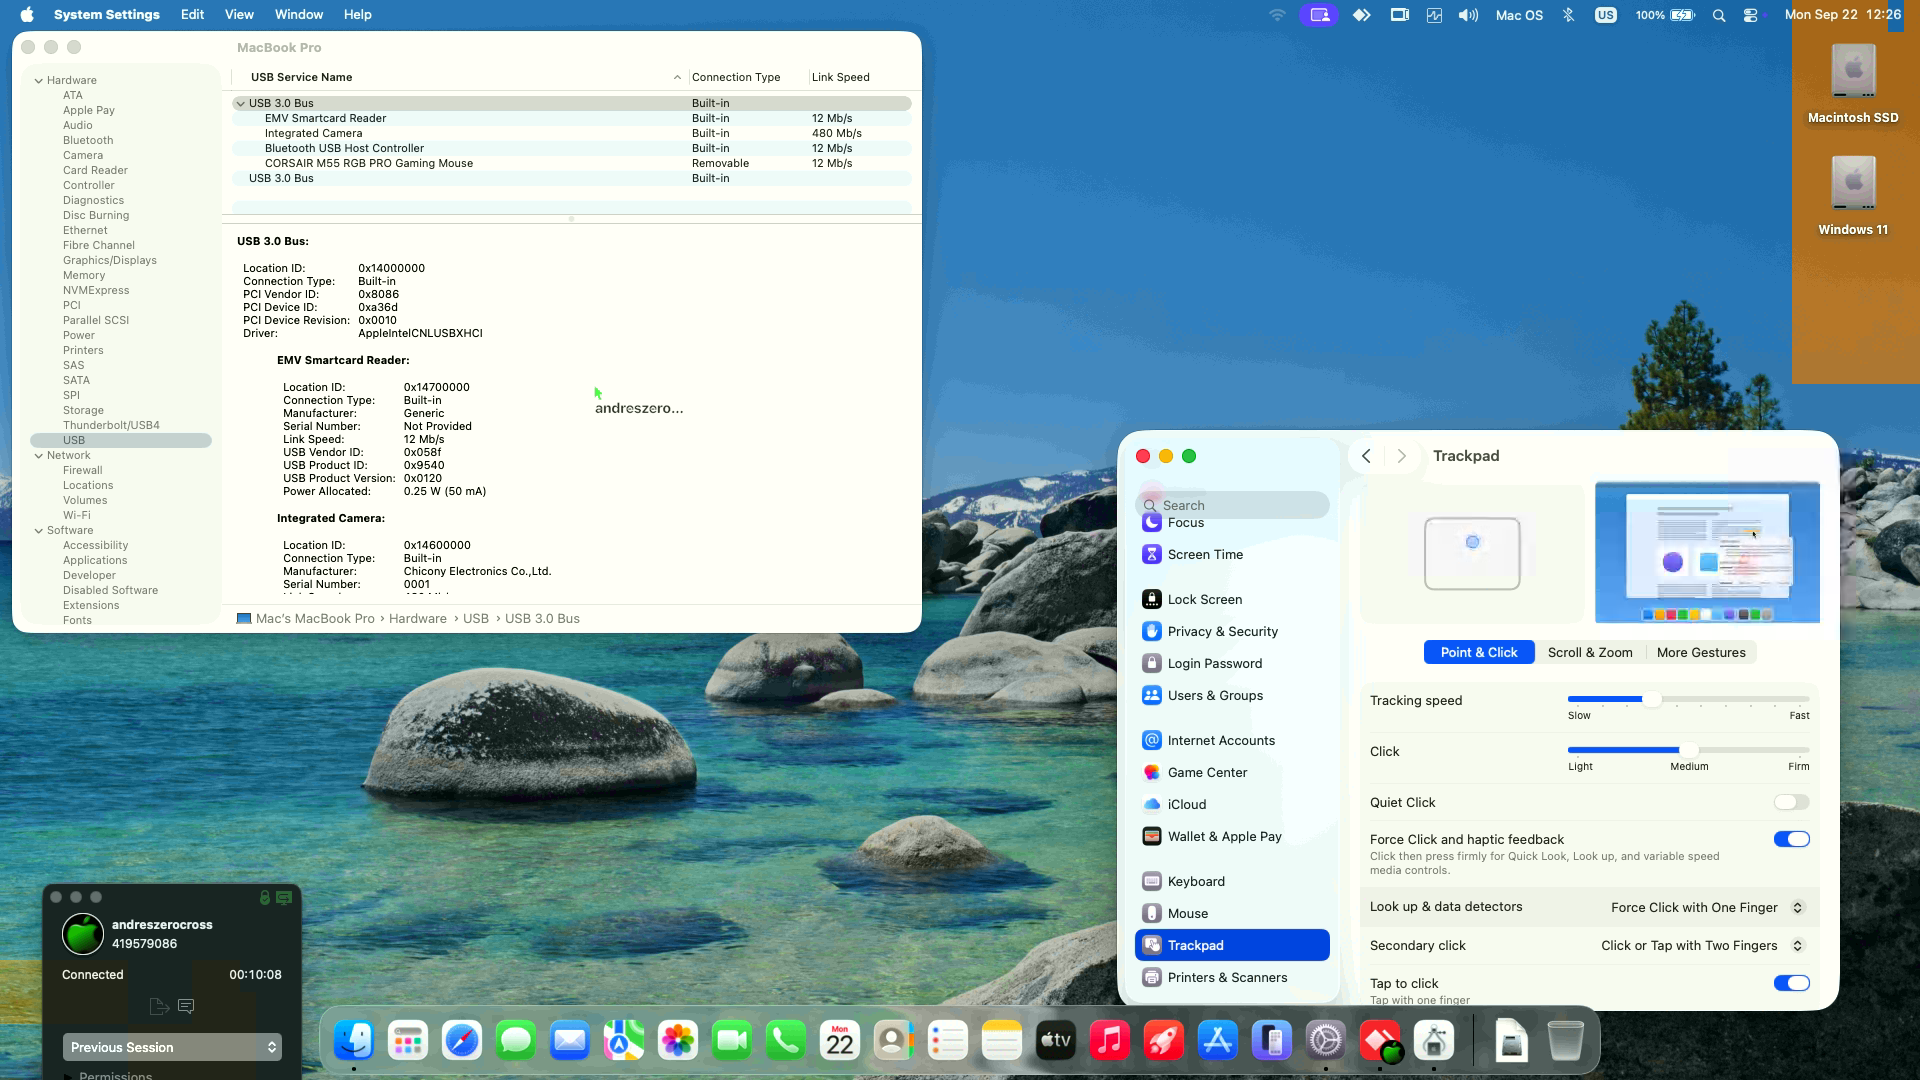The height and width of the screenshot is (1080, 1920).
Task: Toggle the Tap to click switch
Action: point(1791,983)
